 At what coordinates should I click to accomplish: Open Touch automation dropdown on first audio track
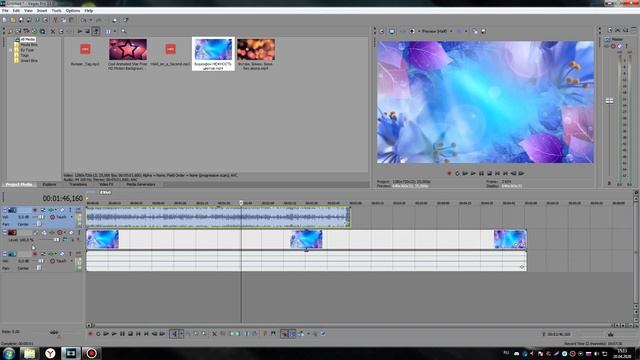coord(71,217)
